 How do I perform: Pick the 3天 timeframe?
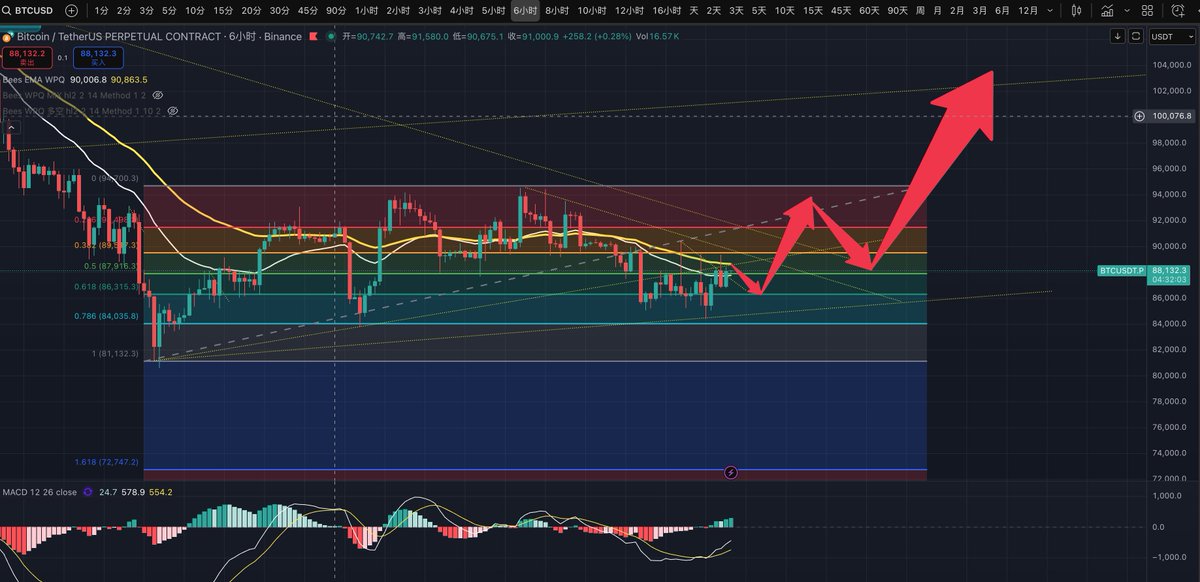pos(737,11)
